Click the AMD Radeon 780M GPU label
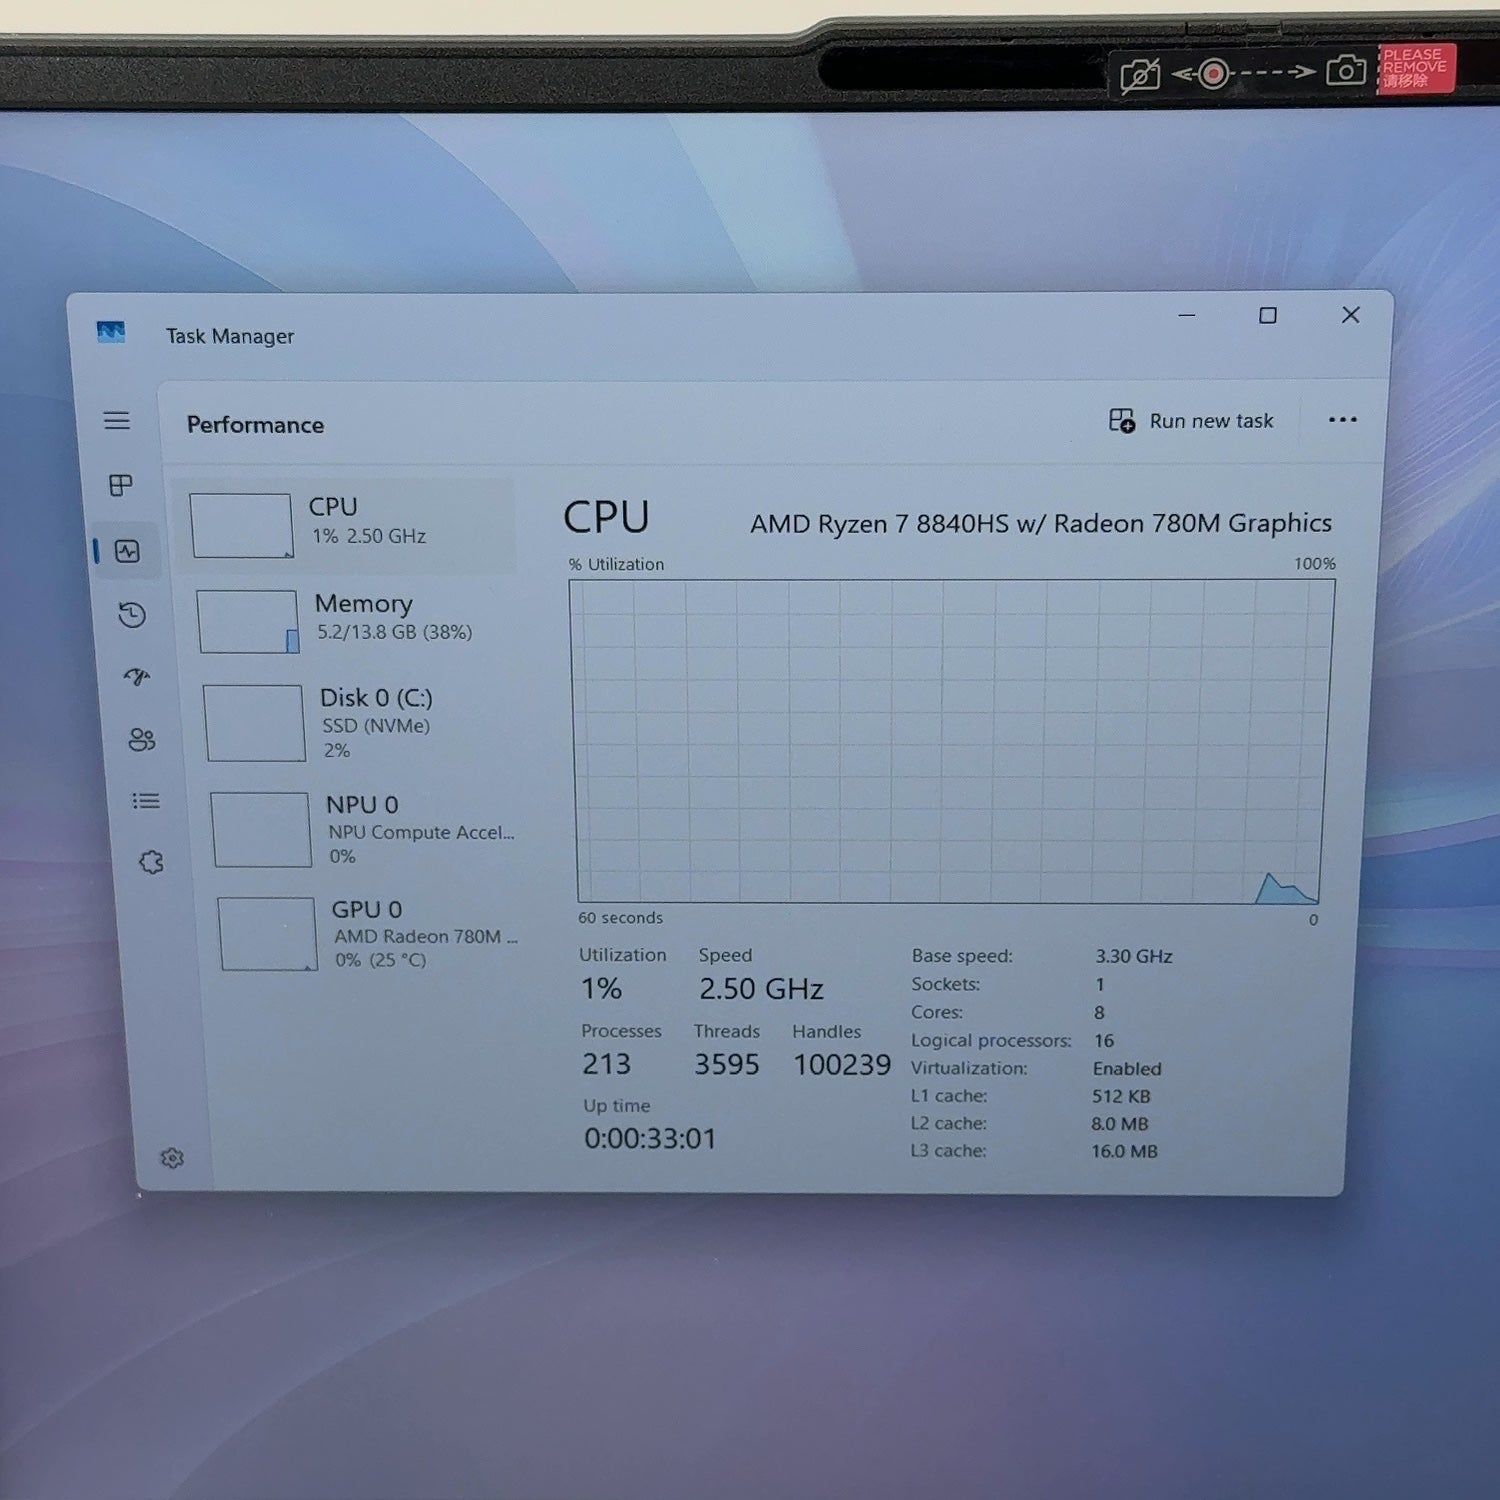 click(x=426, y=937)
